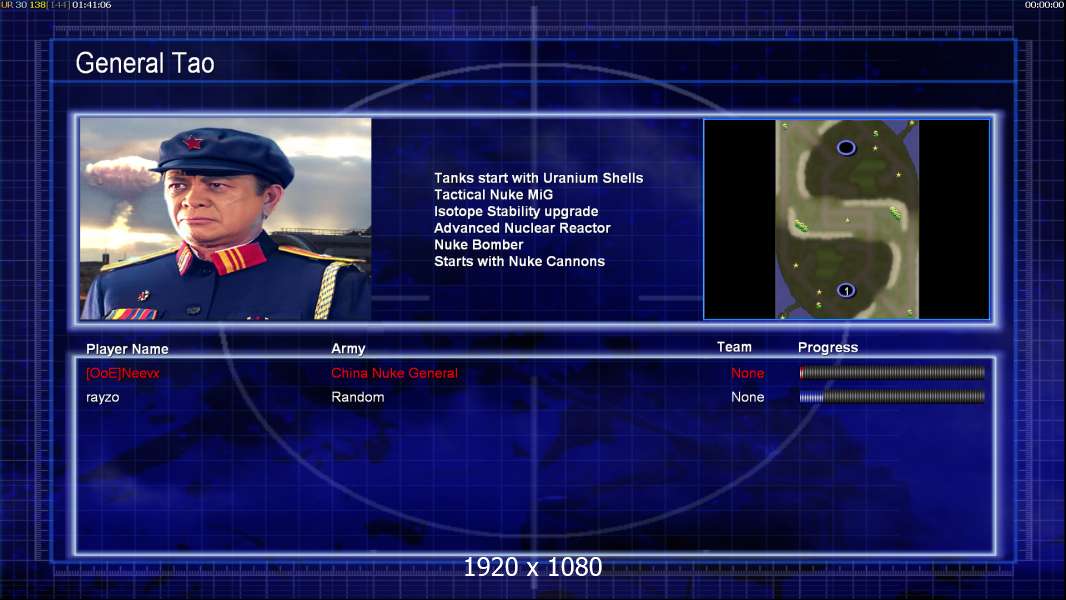Click rayzo's blue loading progress bar
This screenshot has height=600, width=1066.
(892, 397)
